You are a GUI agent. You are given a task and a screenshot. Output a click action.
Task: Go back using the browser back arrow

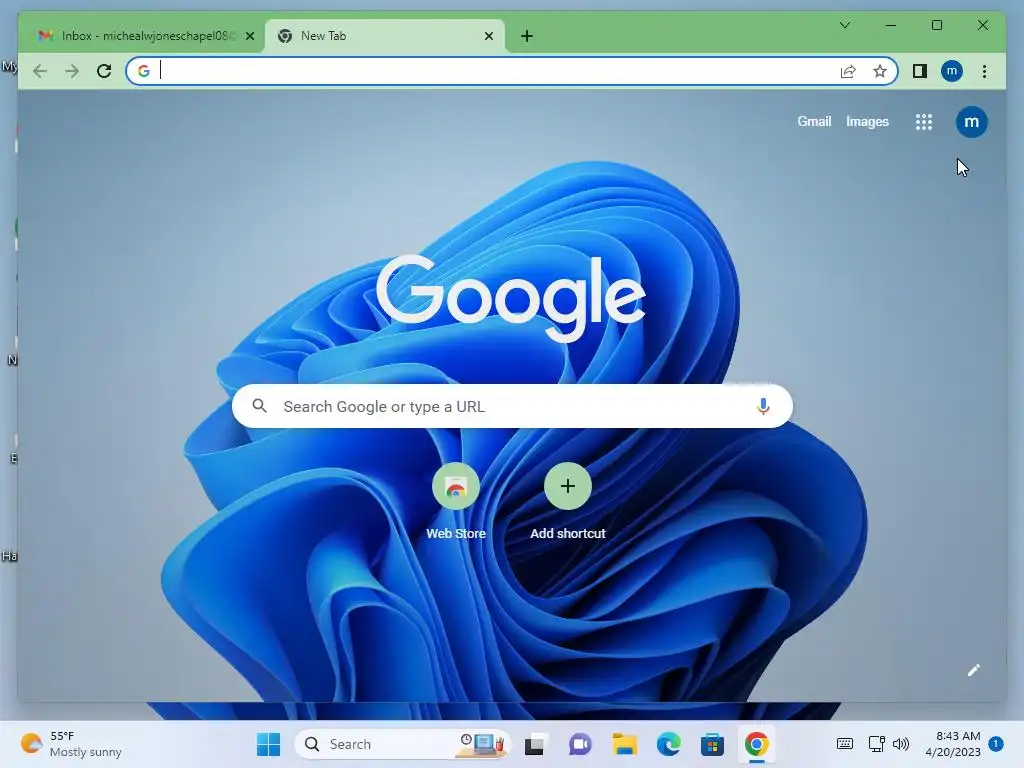pos(40,71)
